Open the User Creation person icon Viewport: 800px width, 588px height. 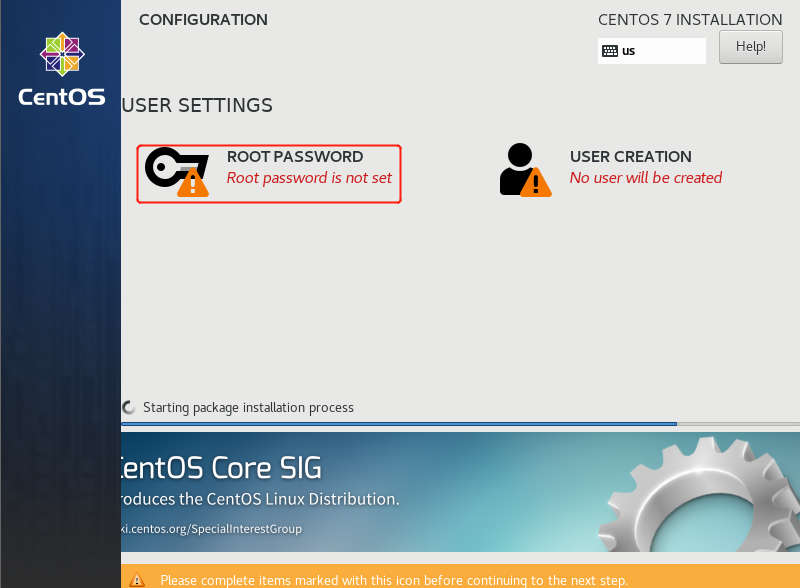525,170
